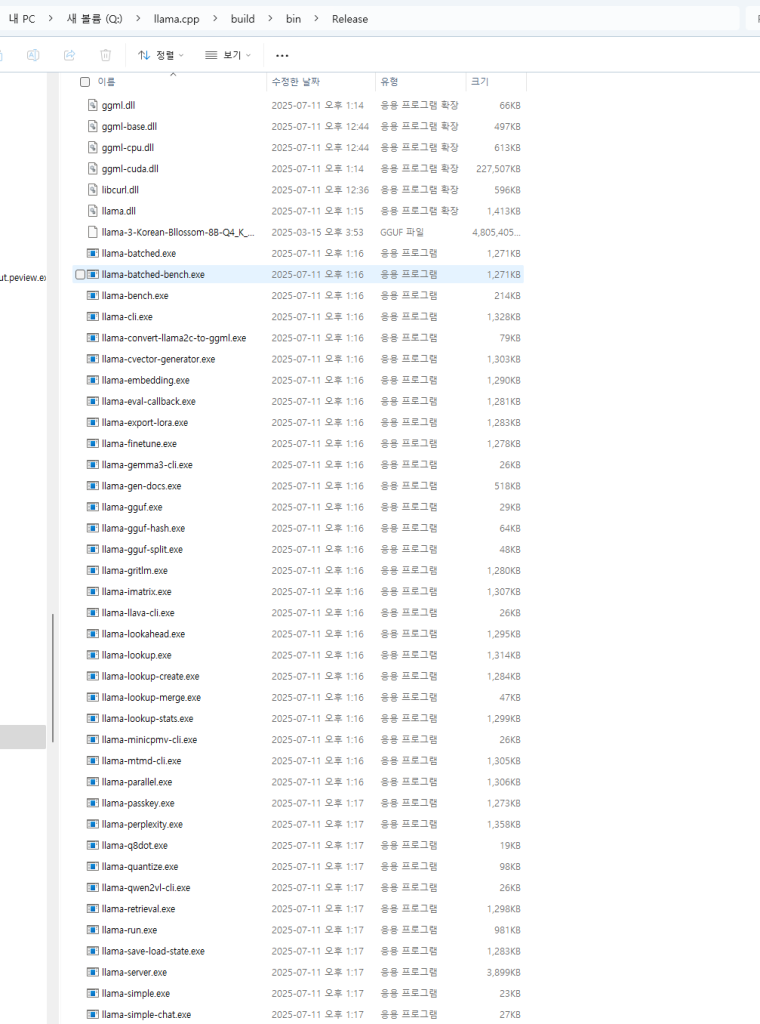This screenshot has height=1024, width=760.
Task: Toggle the select-all checkbox in the header
Action: 85,82
